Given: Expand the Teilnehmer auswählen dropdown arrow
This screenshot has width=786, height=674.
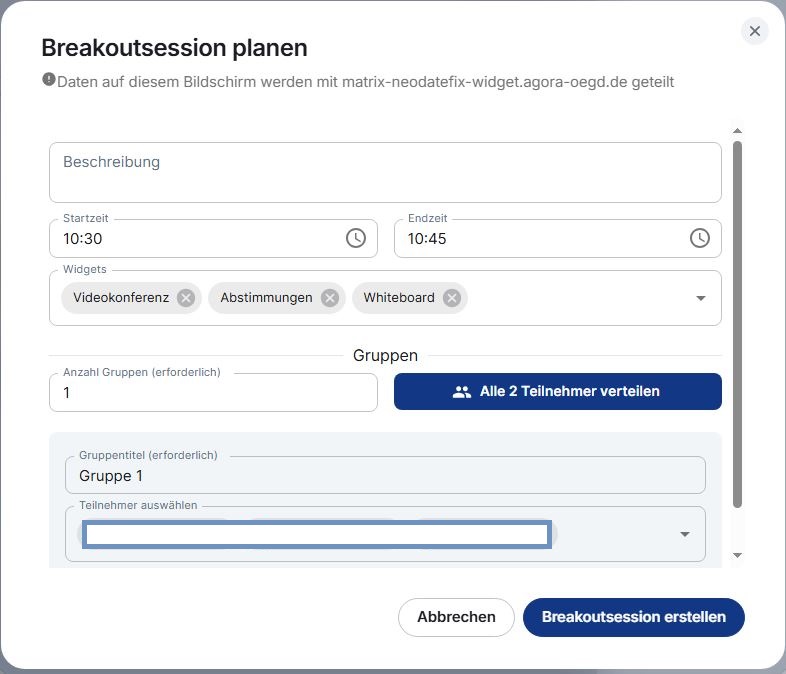Looking at the screenshot, I should point(685,534).
